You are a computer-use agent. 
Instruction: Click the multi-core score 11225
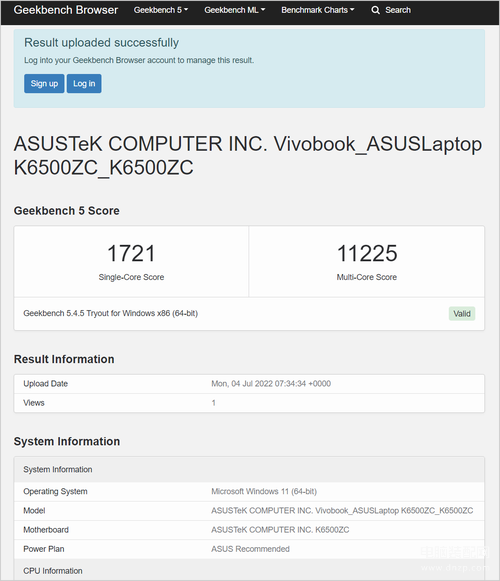(x=367, y=253)
